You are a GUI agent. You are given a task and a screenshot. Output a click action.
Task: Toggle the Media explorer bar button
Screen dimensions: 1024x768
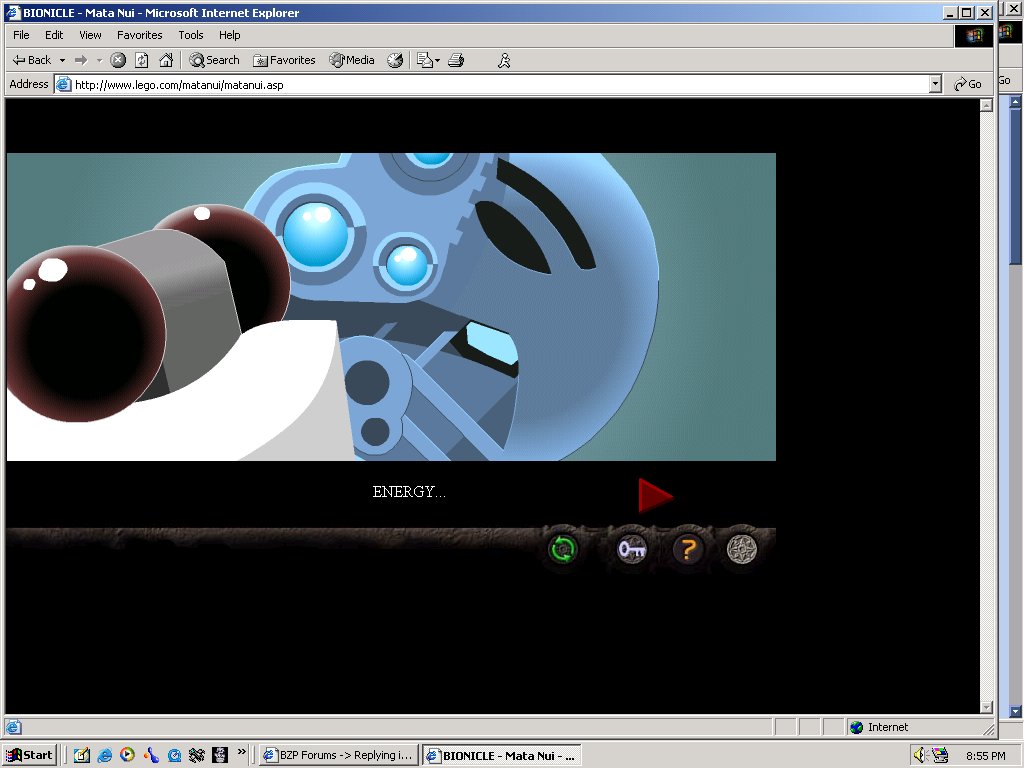tap(352, 60)
